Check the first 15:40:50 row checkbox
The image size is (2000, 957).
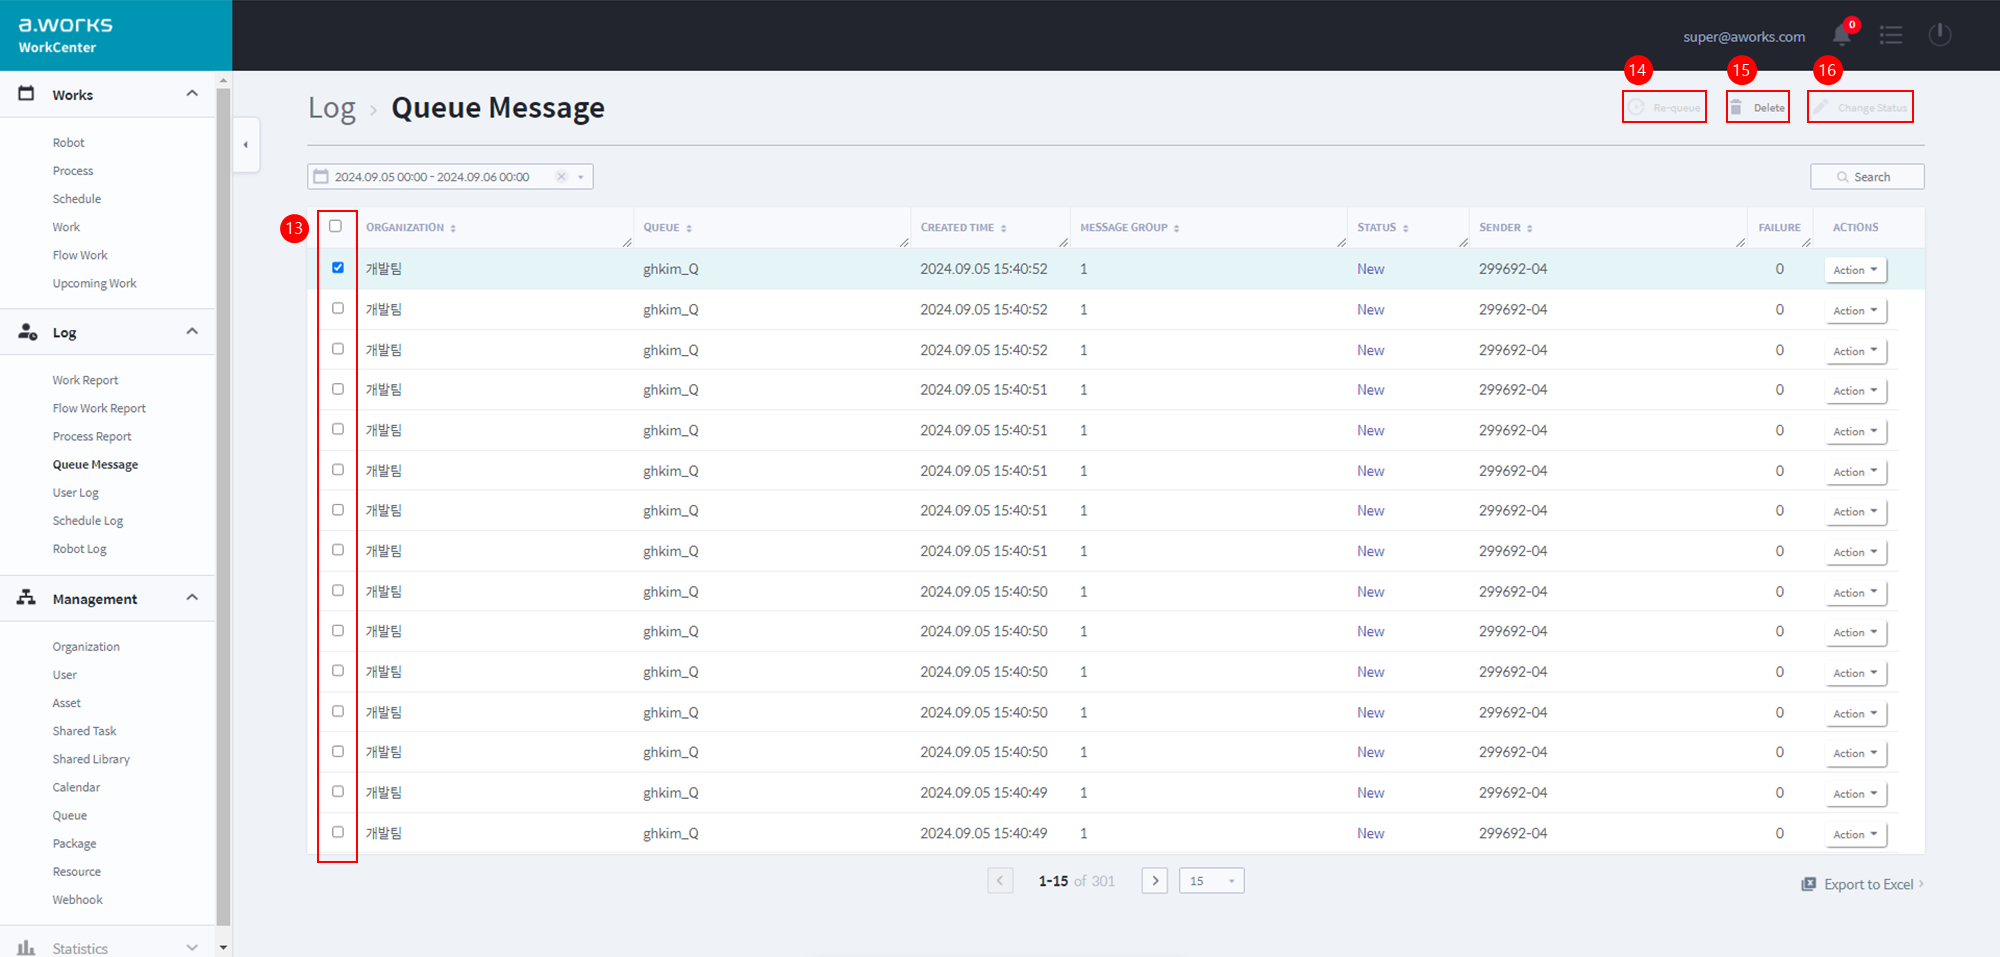click(338, 590)
